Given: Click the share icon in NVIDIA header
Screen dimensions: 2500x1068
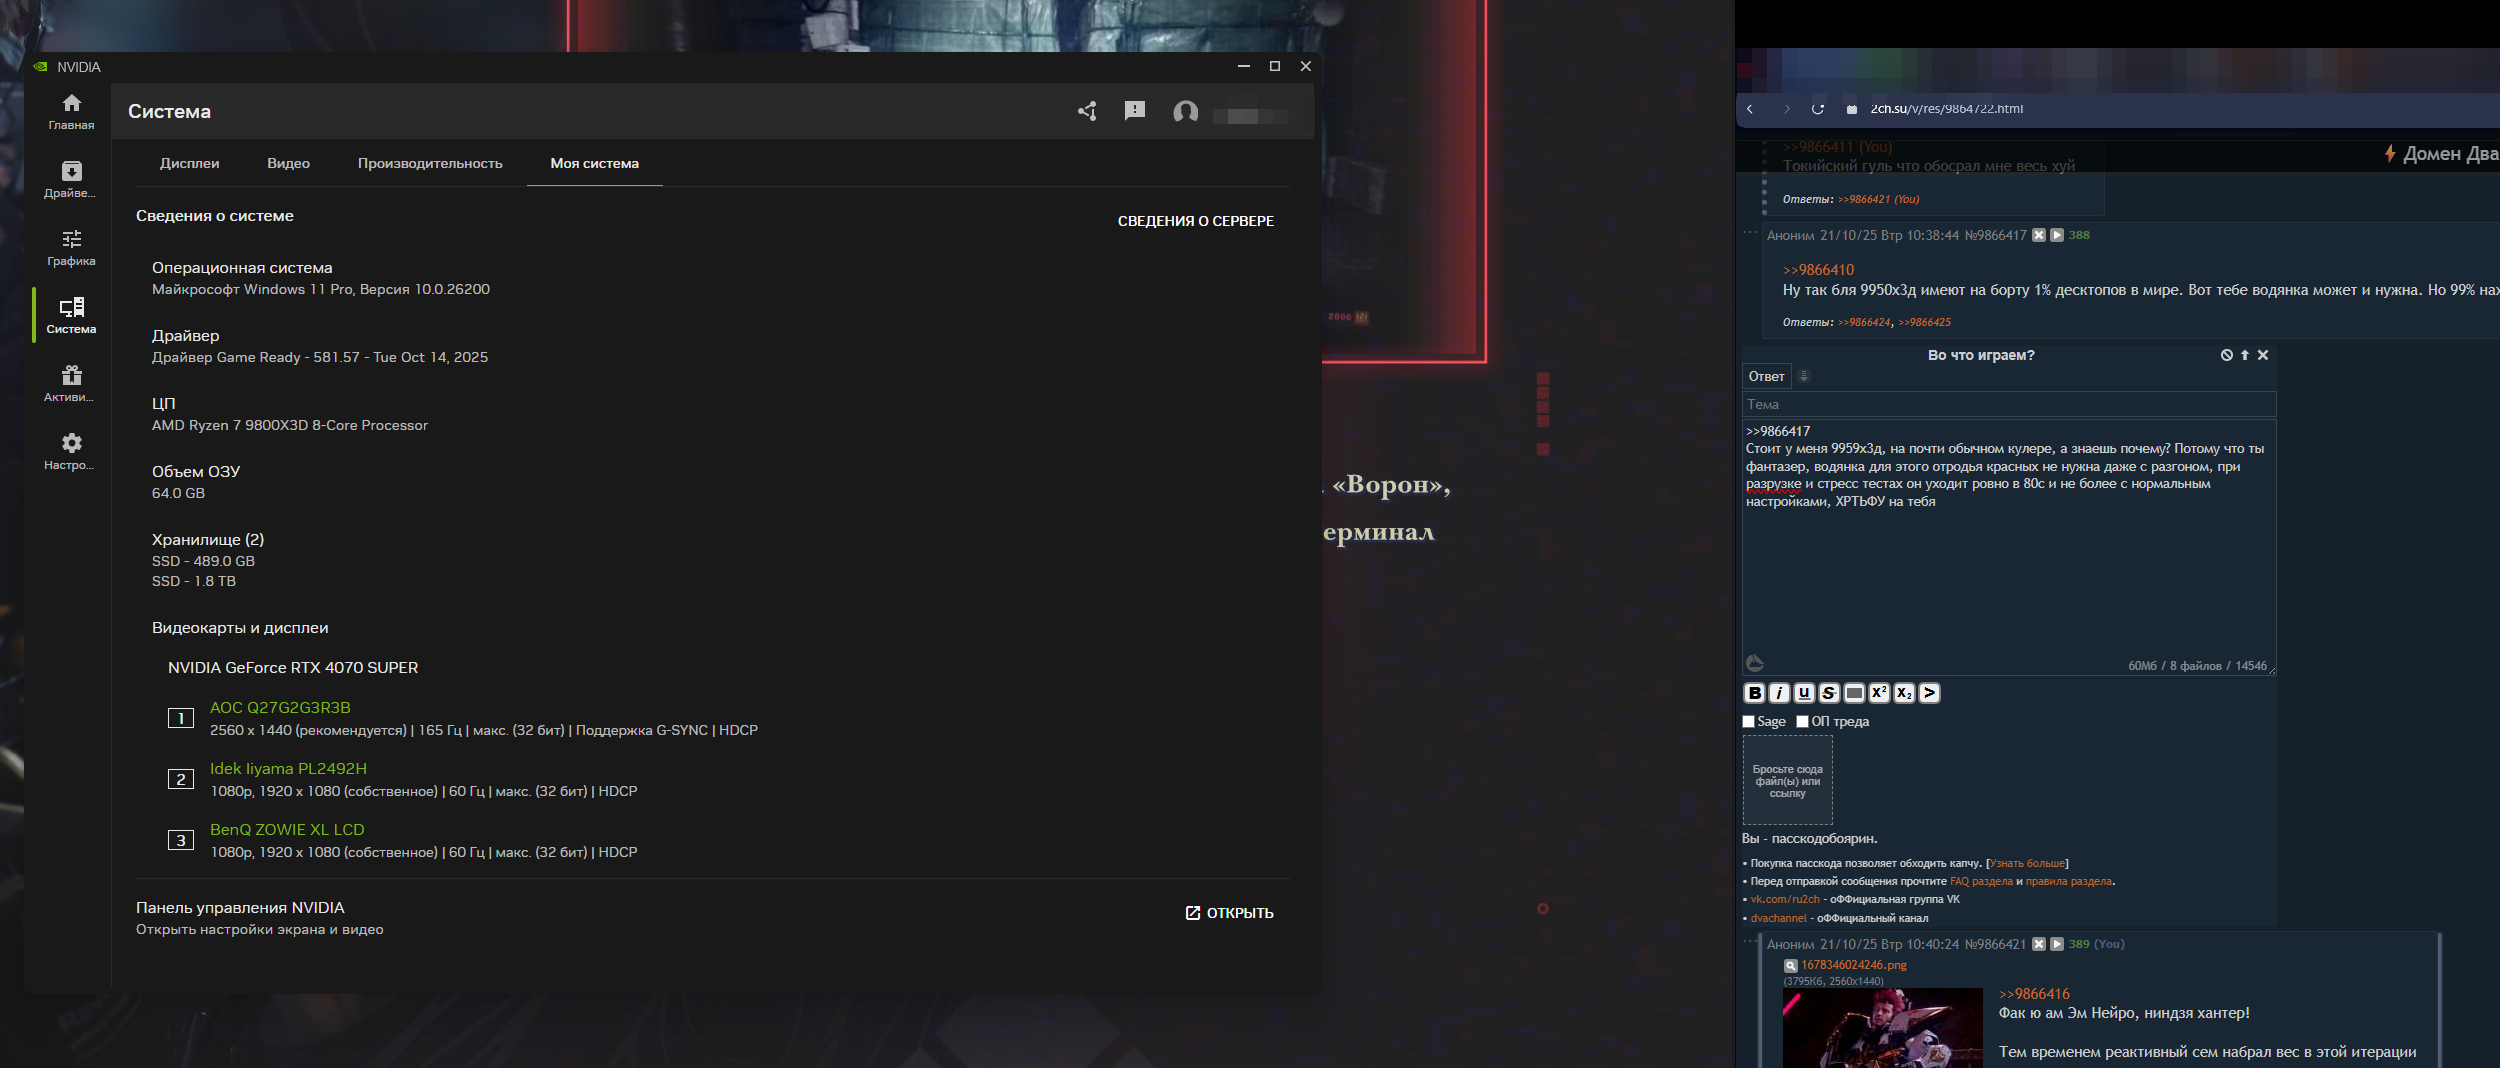Looking at the screenshot, I should (1087, 111).
